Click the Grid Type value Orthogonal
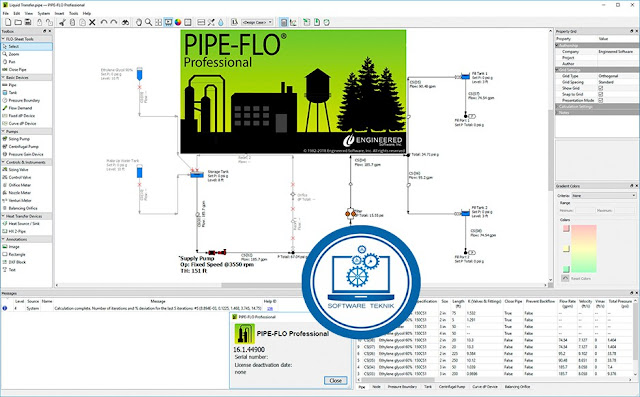 (x=608, y=76)
